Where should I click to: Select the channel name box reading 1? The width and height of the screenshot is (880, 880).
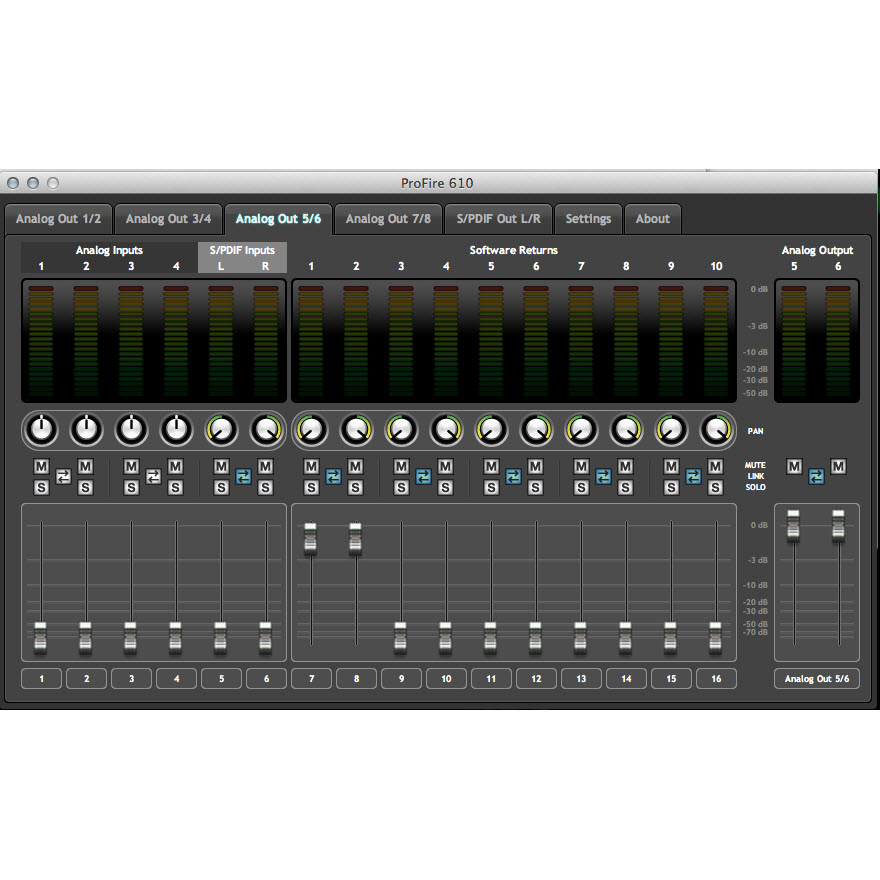tap(42, 679)
